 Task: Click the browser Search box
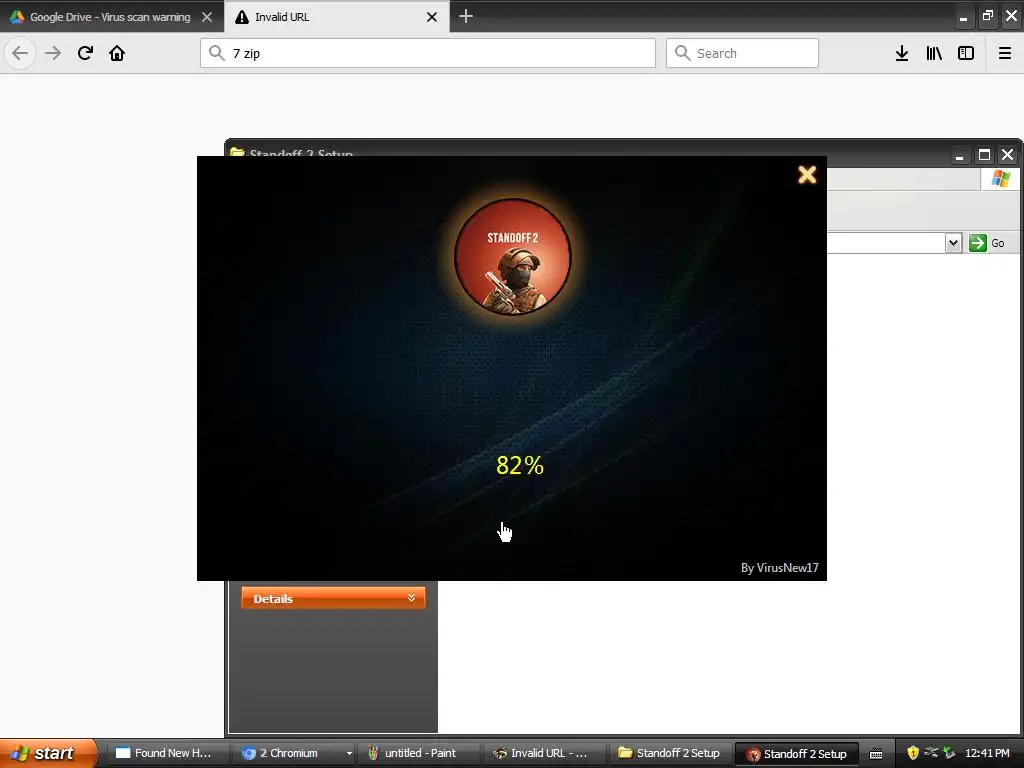pyautogui.click(x=742, y=53)
